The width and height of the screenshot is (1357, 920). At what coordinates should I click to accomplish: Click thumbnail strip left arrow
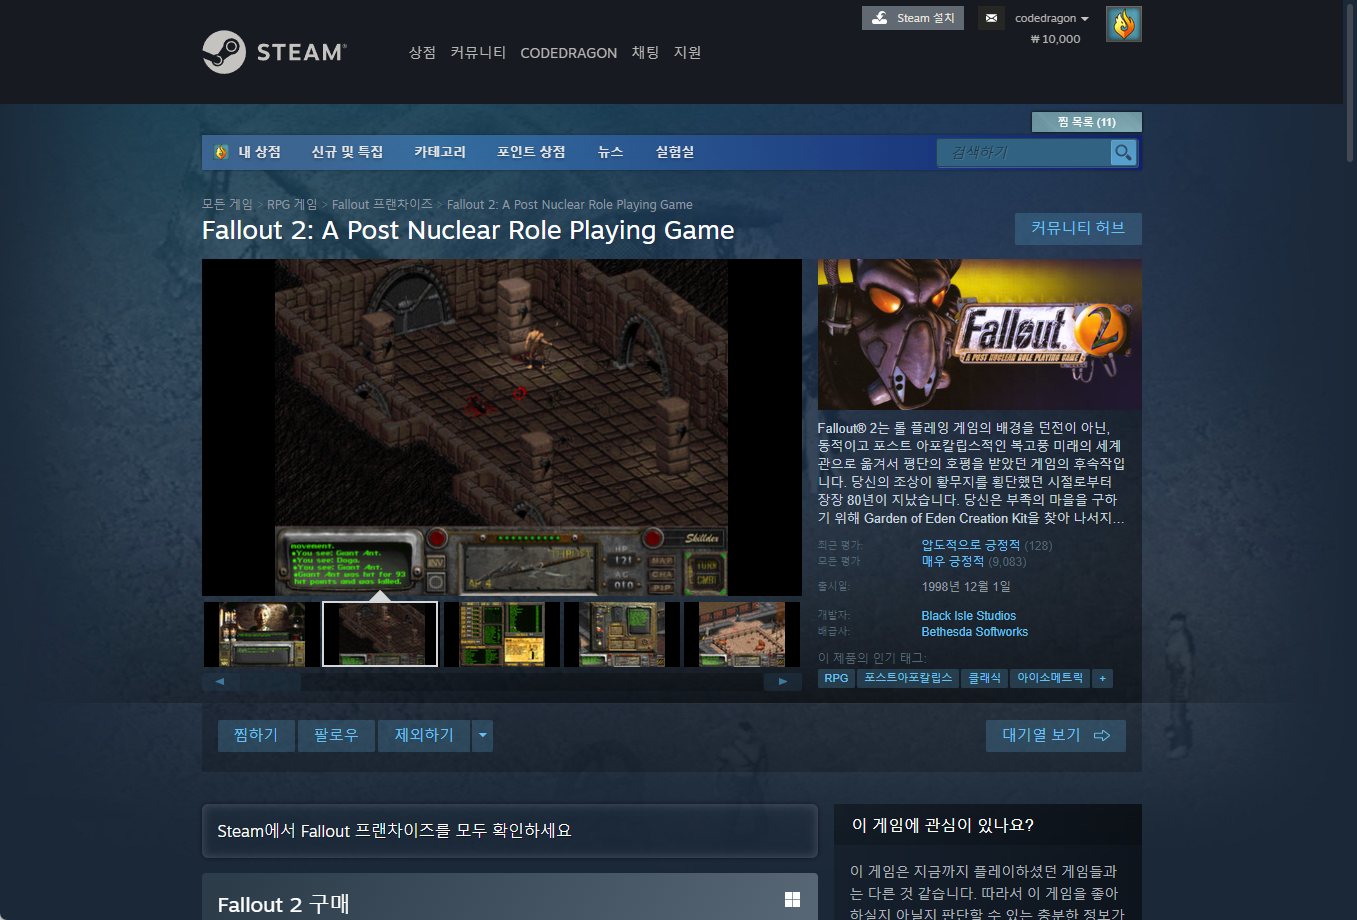click(220, 681)
